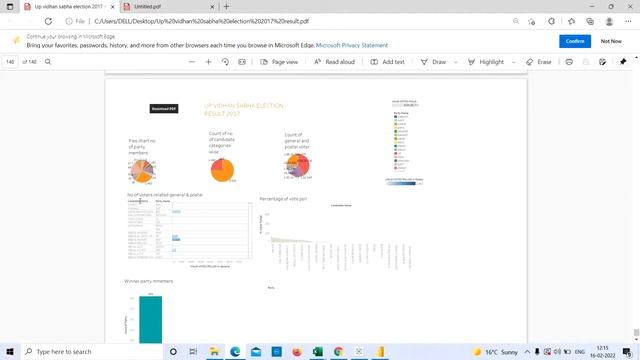Zoom out the PDF with minus
640x360 pixels.
click(x=191, y=62)
